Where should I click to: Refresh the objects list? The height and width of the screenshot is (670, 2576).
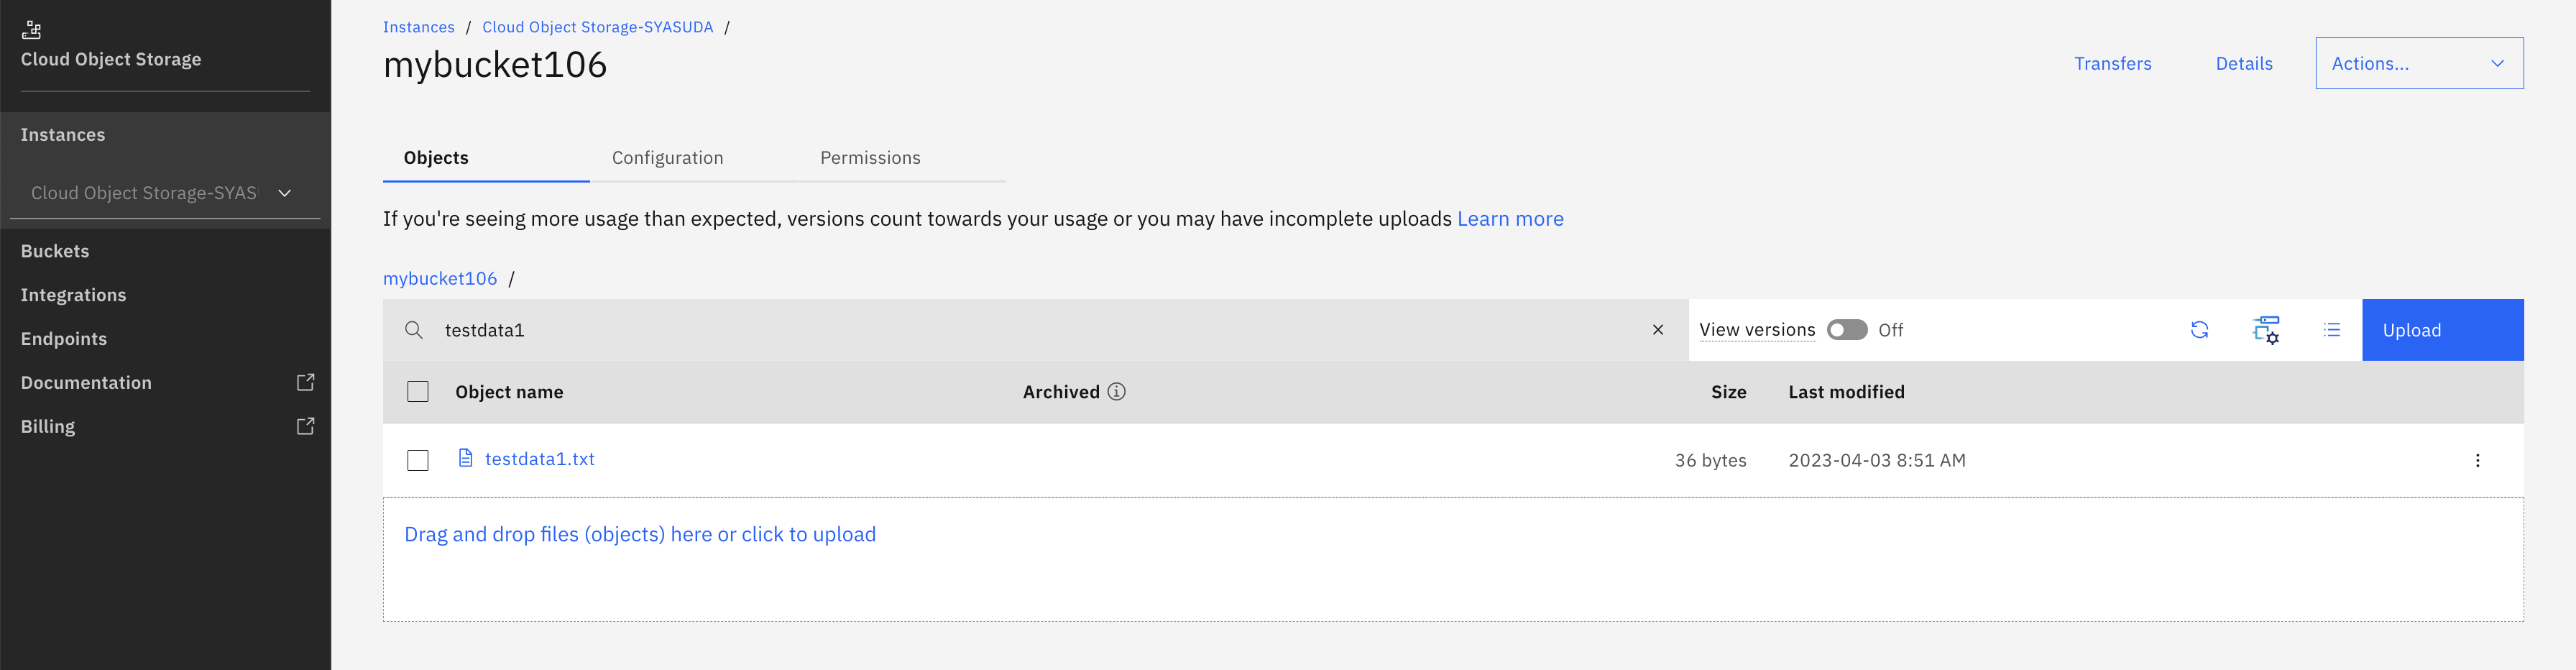click(2199, 330)
